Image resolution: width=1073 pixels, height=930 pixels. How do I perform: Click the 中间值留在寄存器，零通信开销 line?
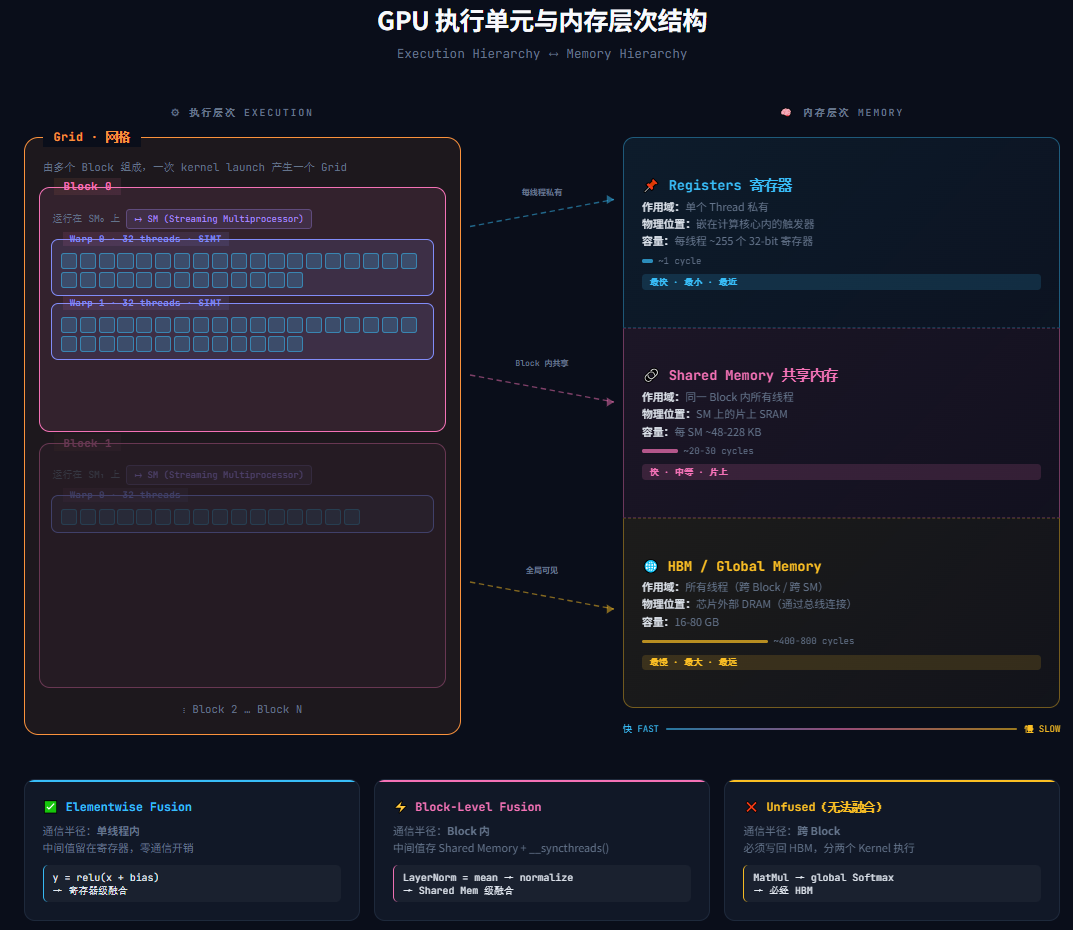pyautogui.click(x=118, y=848)
